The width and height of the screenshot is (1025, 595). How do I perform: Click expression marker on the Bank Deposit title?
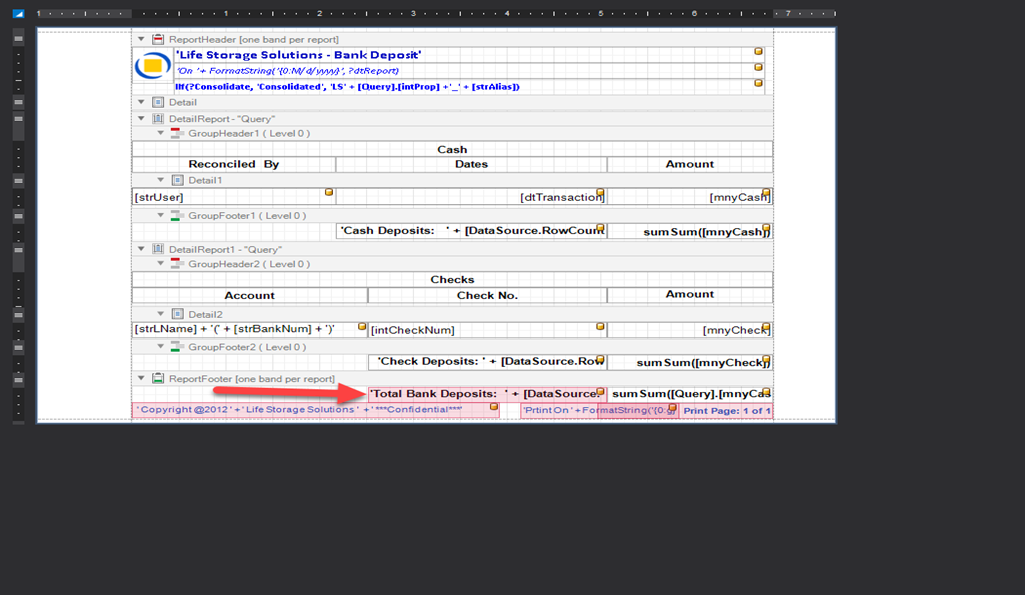pos(758,51)
